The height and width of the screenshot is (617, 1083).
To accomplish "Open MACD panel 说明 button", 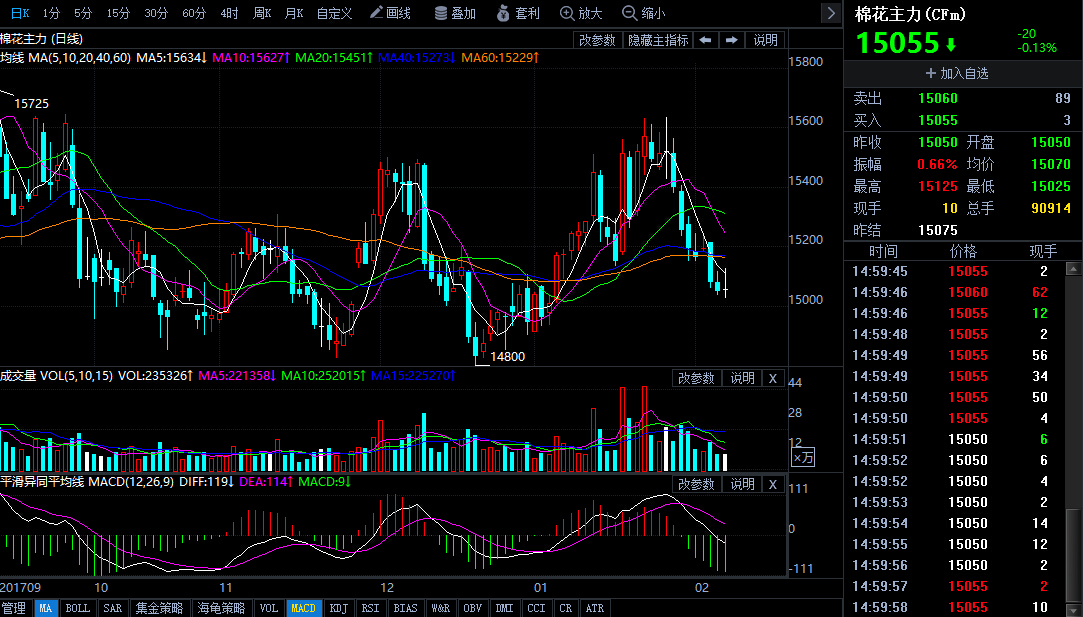I will 742,484.
